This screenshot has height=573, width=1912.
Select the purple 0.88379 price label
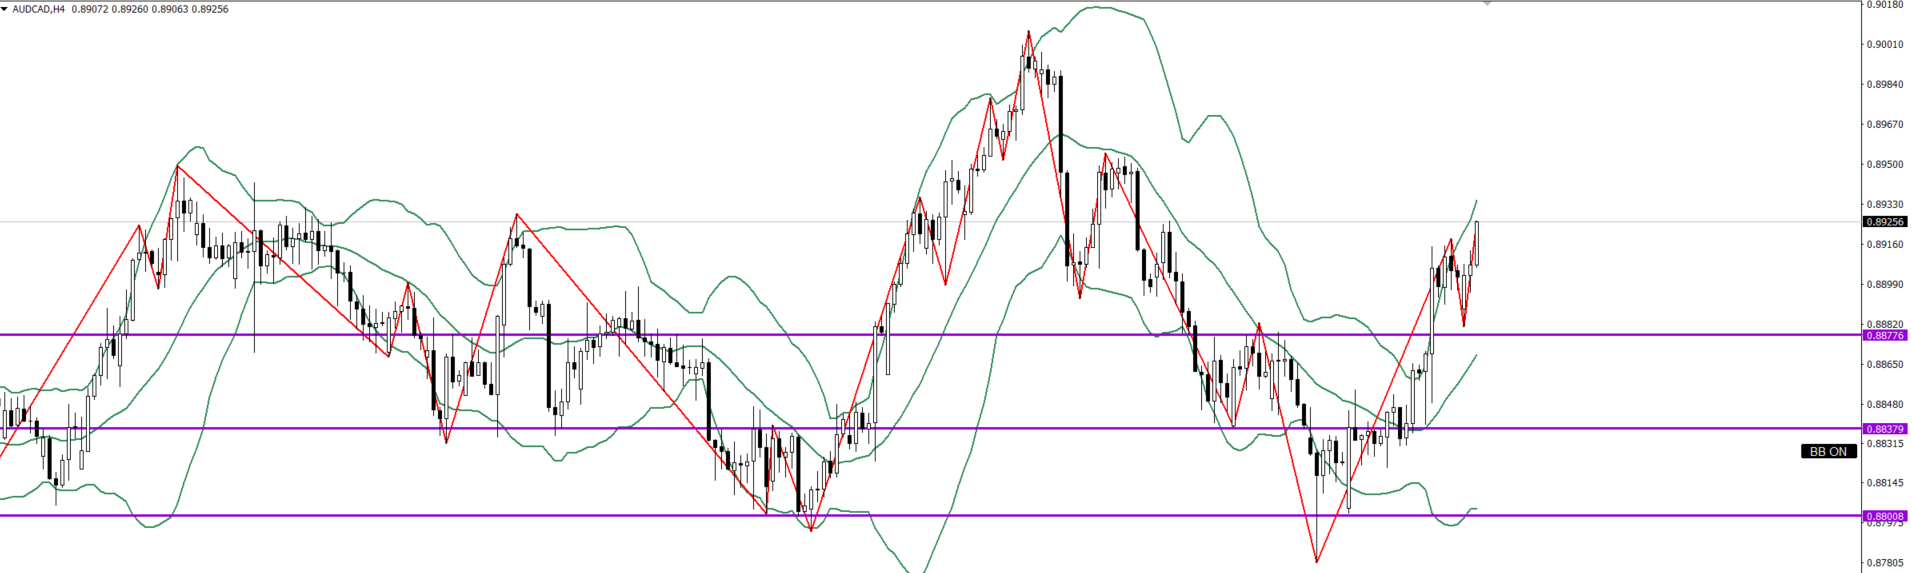[1885, 429]
